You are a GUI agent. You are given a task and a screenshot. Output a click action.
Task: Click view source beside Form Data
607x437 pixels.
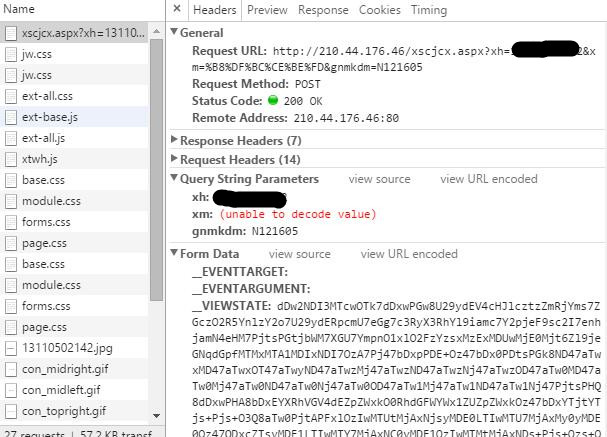300,254
